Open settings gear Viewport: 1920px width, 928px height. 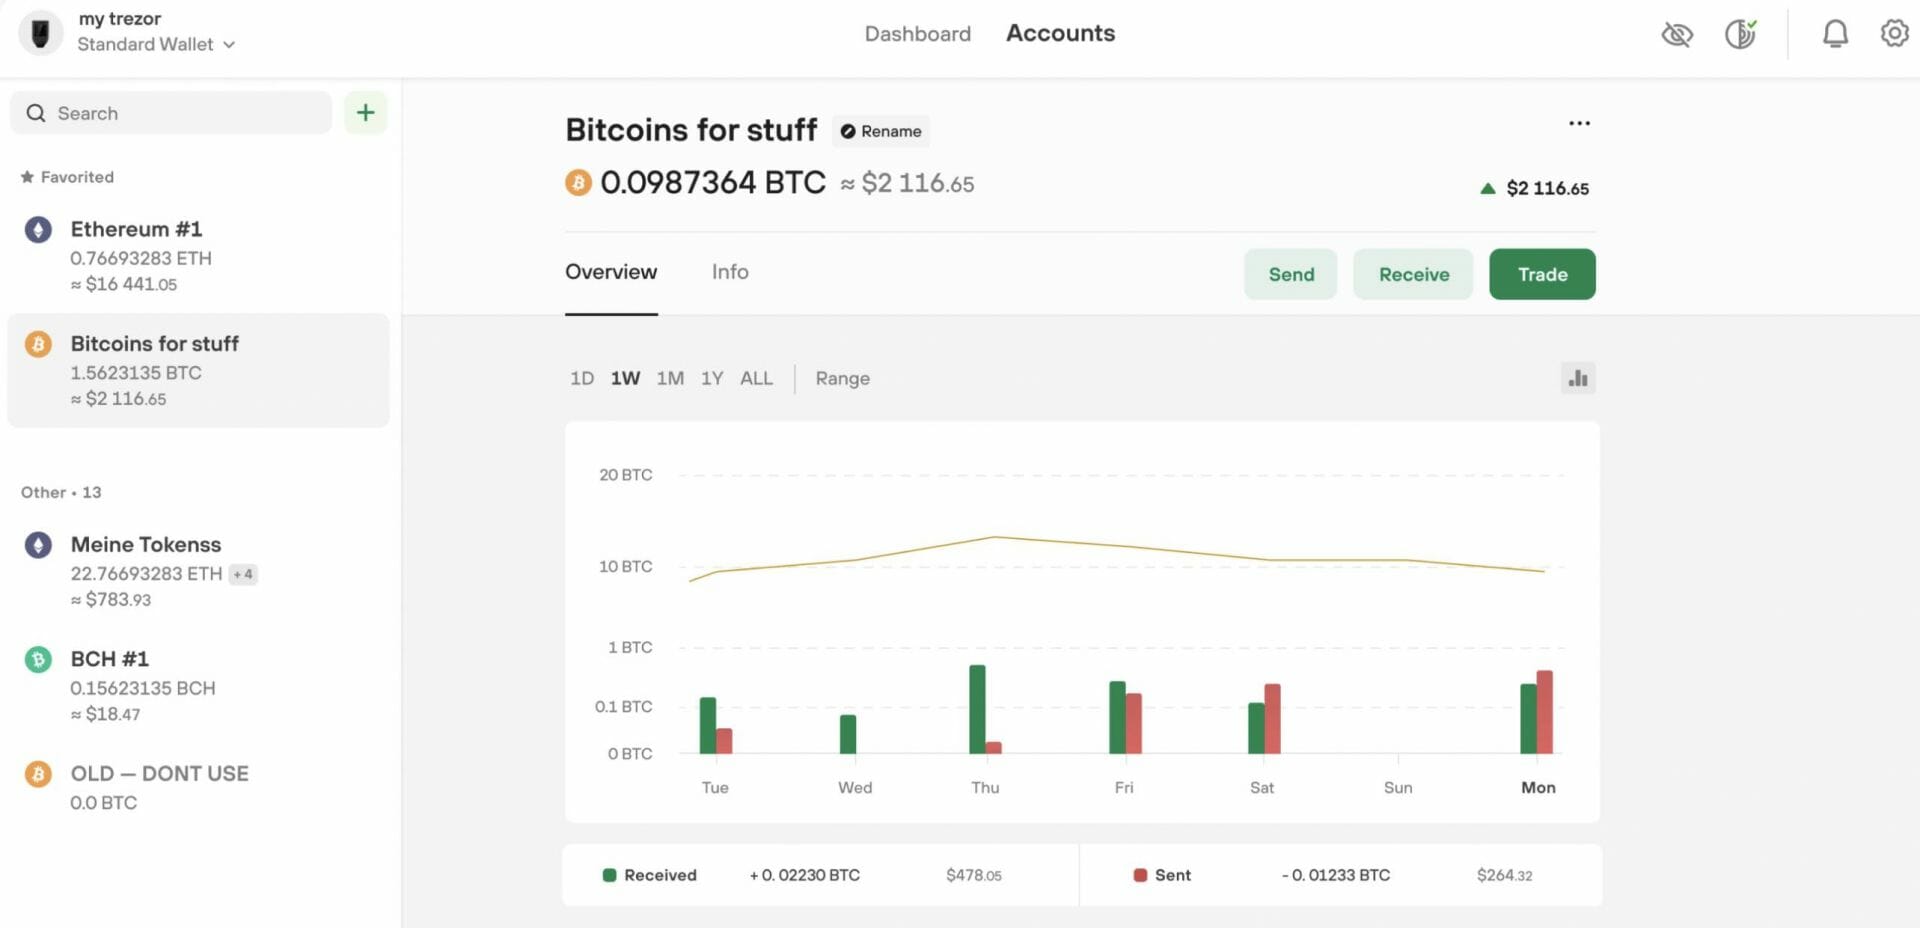(1894, 33)
